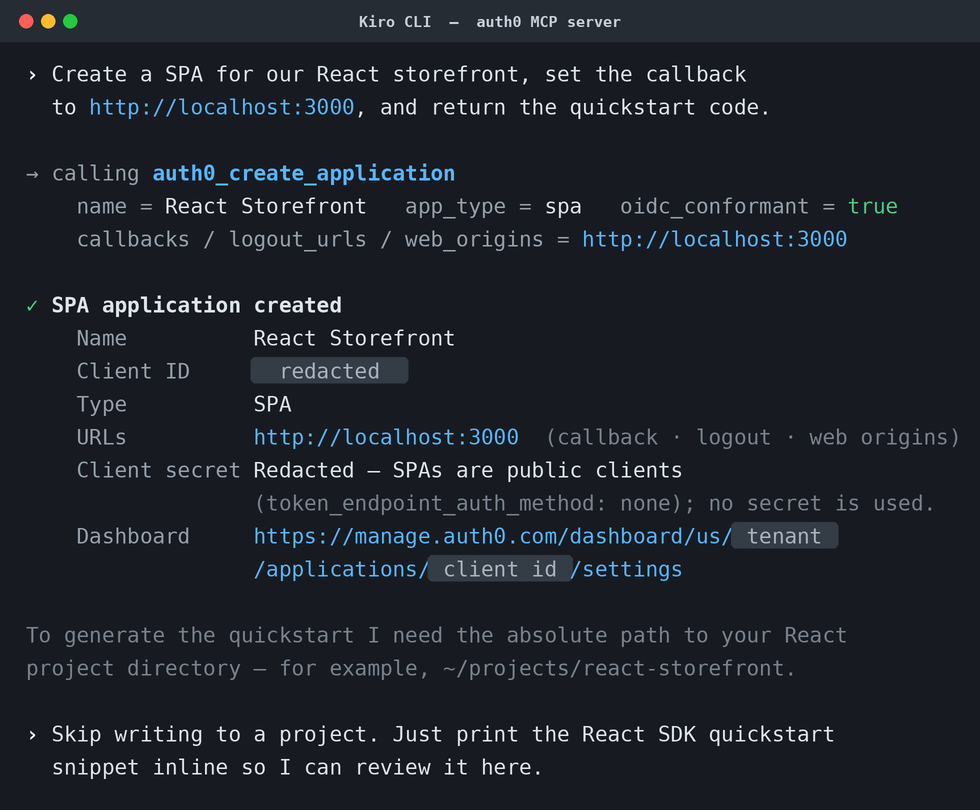
Task: Click '(callback · logout · web origins)' annotation
Action: coord(753,438)
